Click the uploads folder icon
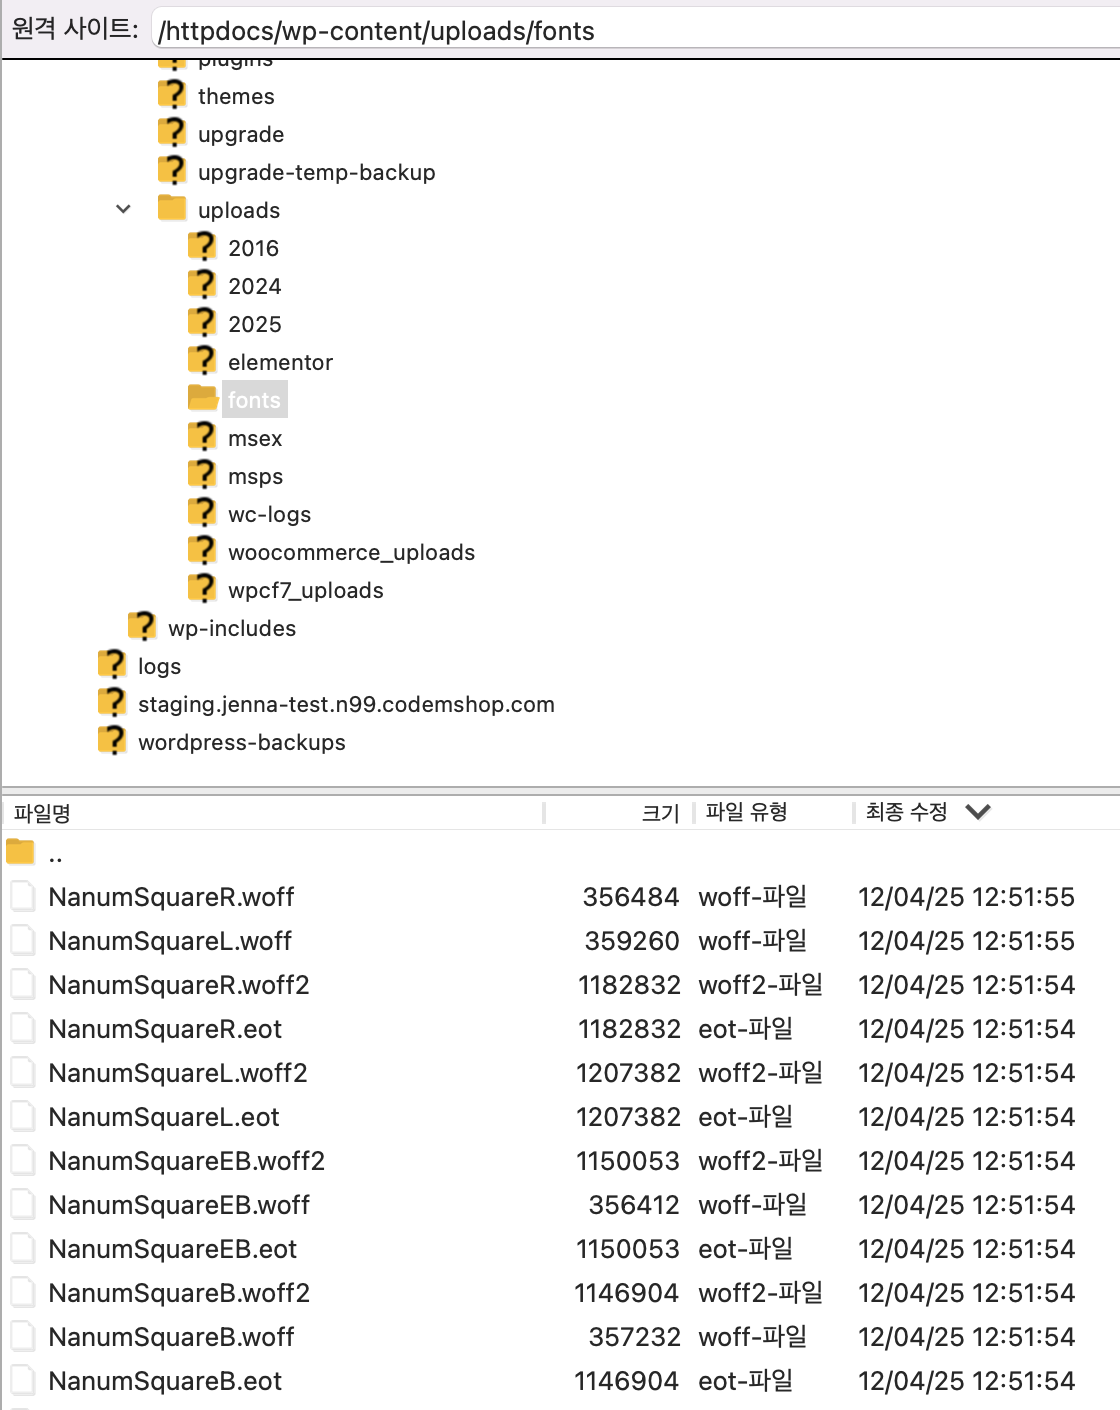The image size is (1120, 1410). 172,209
